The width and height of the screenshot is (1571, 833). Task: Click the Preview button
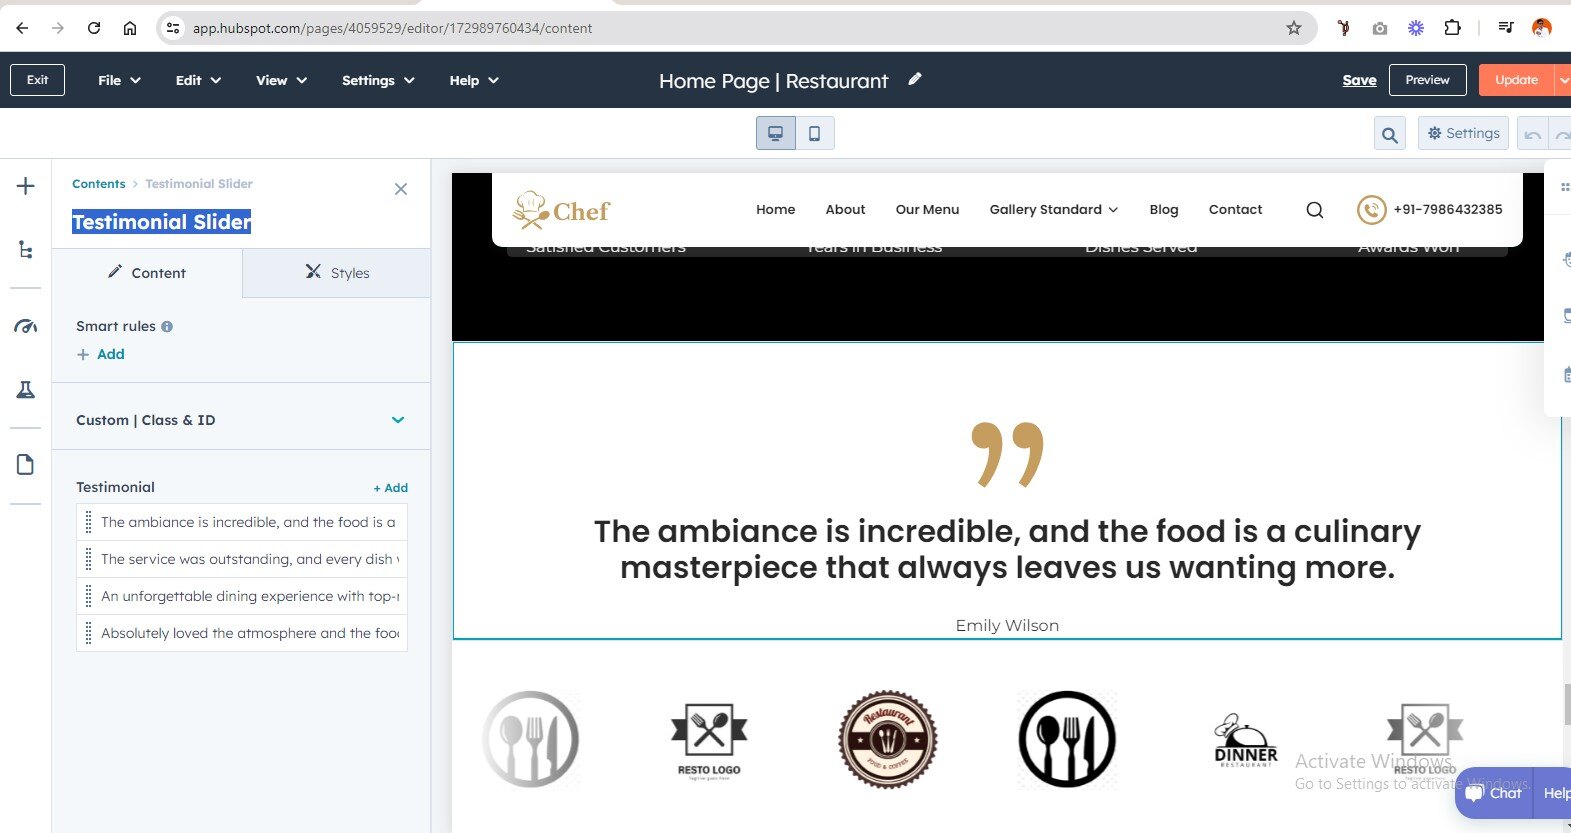pos(1427,80)
